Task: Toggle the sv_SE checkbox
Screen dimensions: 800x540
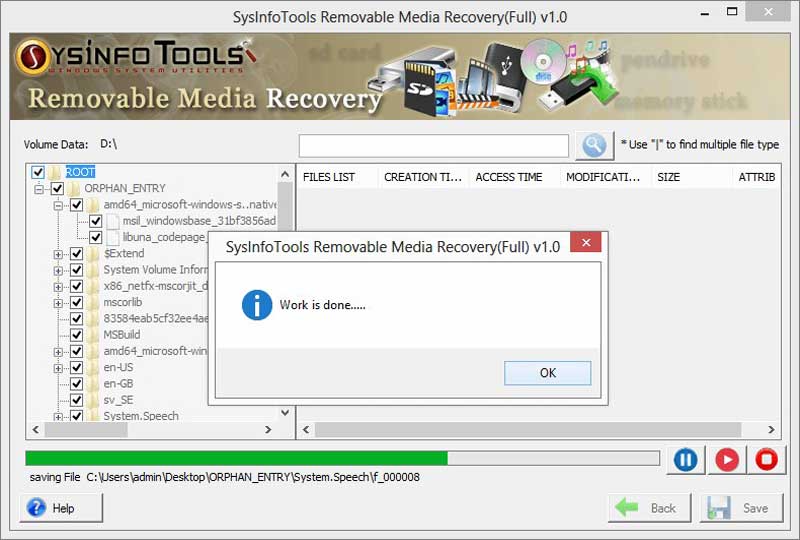Action: coord(77,400)
